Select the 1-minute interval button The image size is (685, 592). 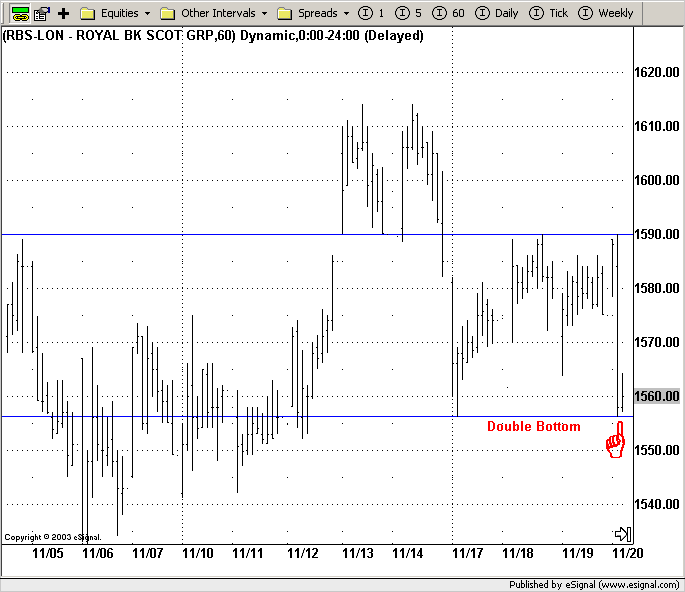pyautogui.click(x=371, y=14)
